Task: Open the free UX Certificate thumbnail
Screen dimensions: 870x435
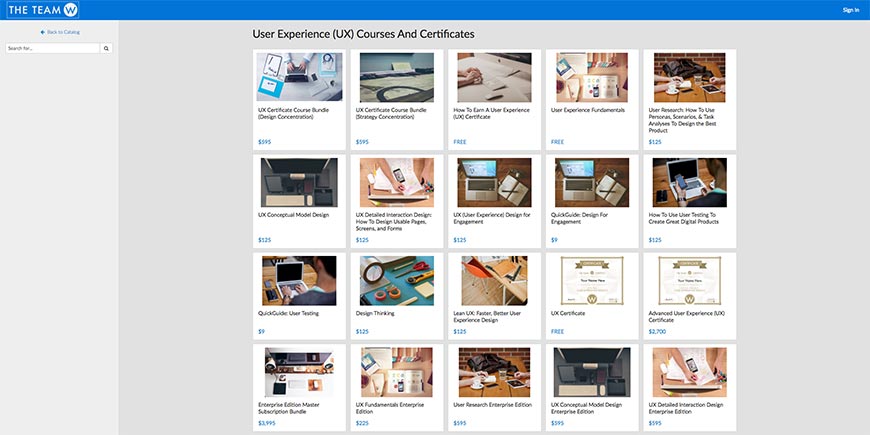Action: [592, 280]
